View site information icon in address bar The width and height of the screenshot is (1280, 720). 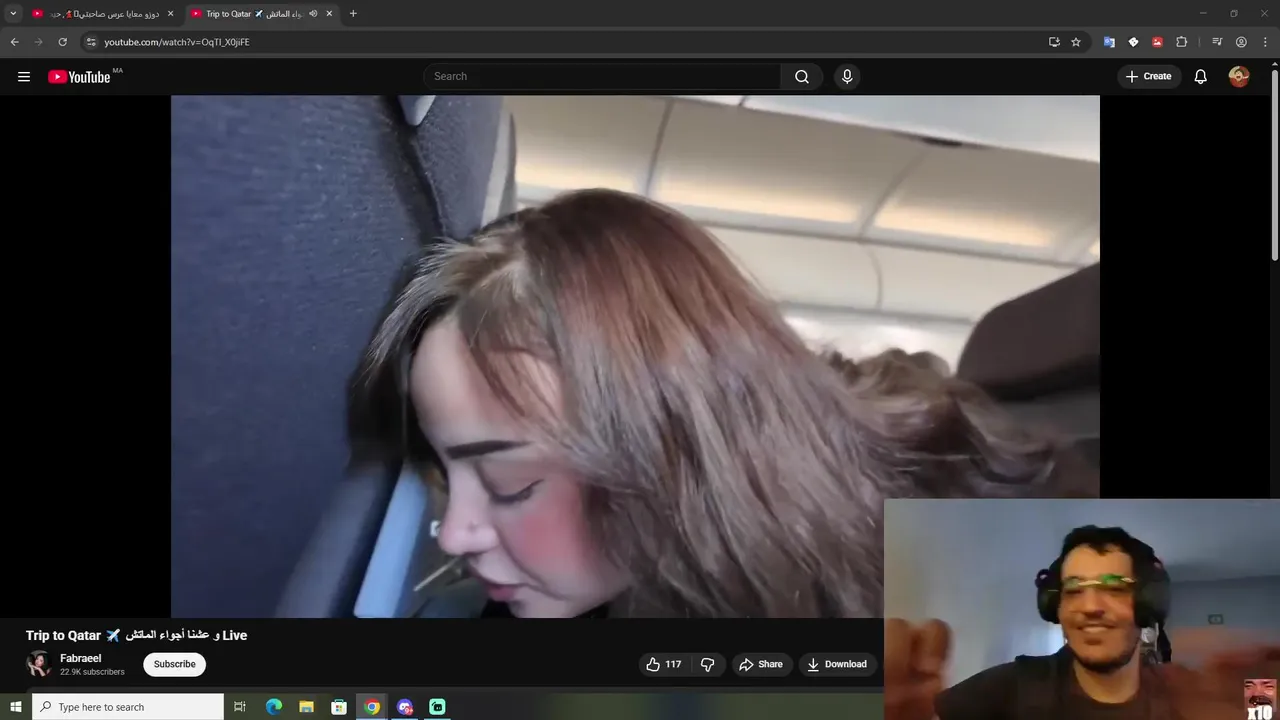click(x=91, y=42)
